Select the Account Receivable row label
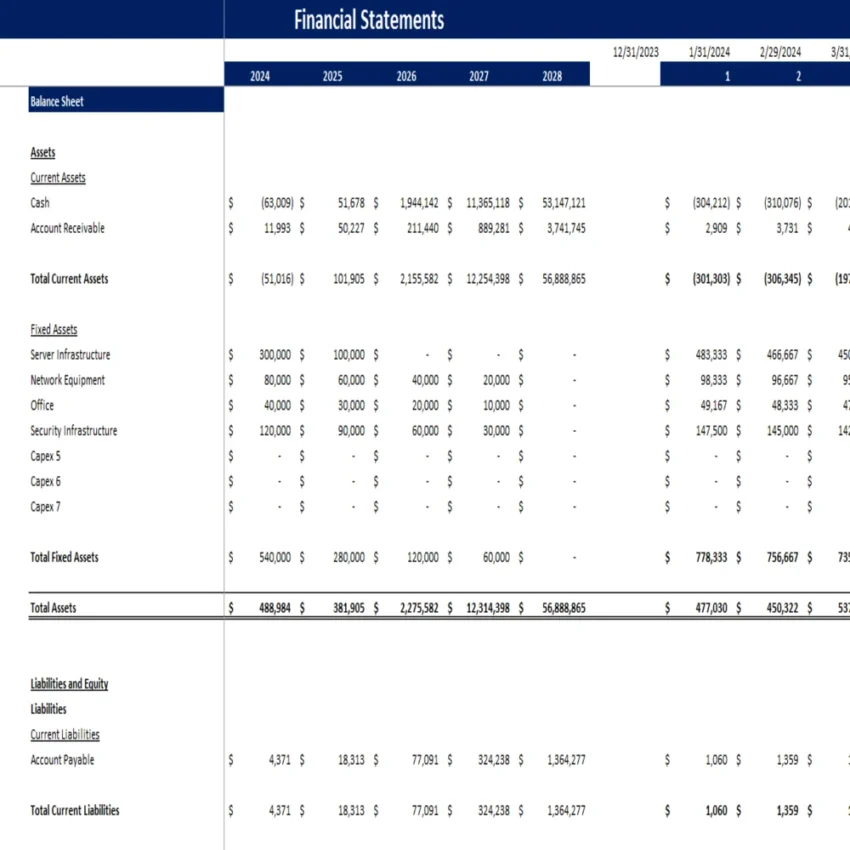This screenshot has width=850, height=850. pos(69,228)
